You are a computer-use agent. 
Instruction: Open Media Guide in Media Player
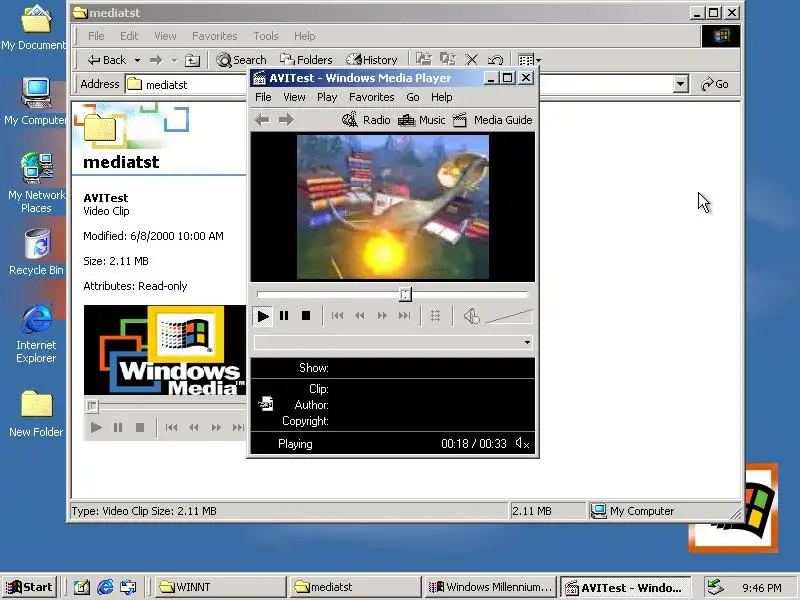(x=493, y=120)
